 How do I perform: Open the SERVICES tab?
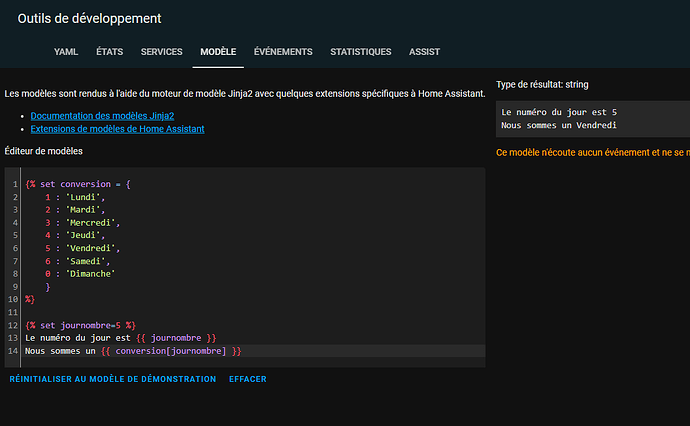click(161, 52)
